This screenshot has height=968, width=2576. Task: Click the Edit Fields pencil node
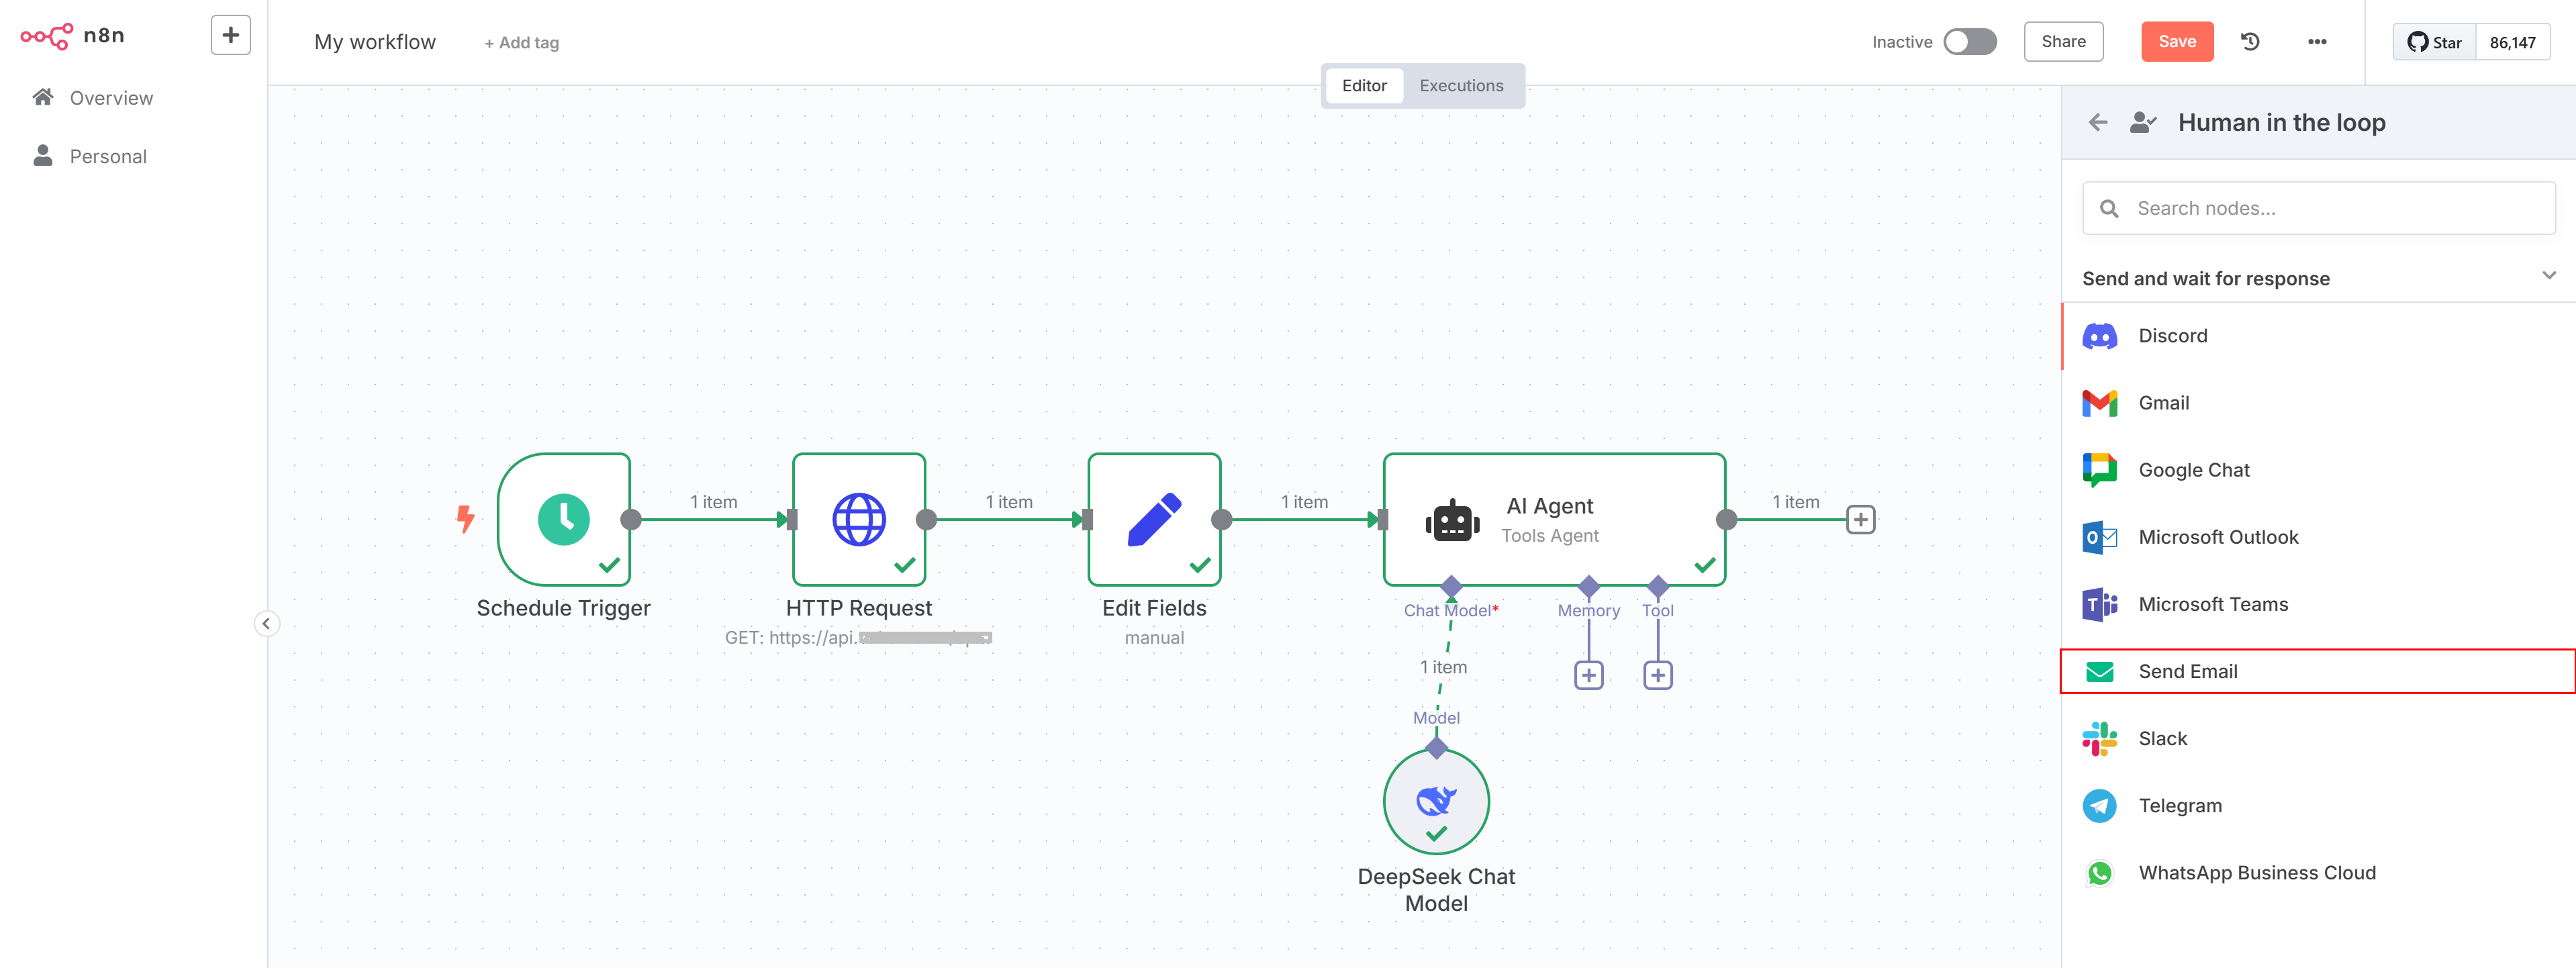click(x=1153, y=519)
